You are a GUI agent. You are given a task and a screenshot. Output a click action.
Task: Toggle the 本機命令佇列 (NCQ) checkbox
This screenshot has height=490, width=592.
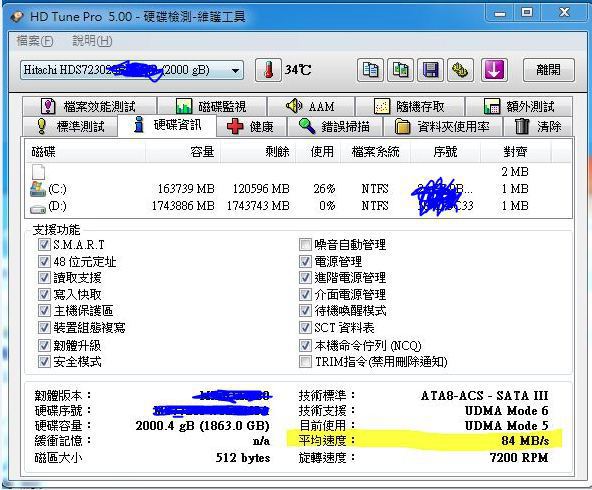coord(305,345)
